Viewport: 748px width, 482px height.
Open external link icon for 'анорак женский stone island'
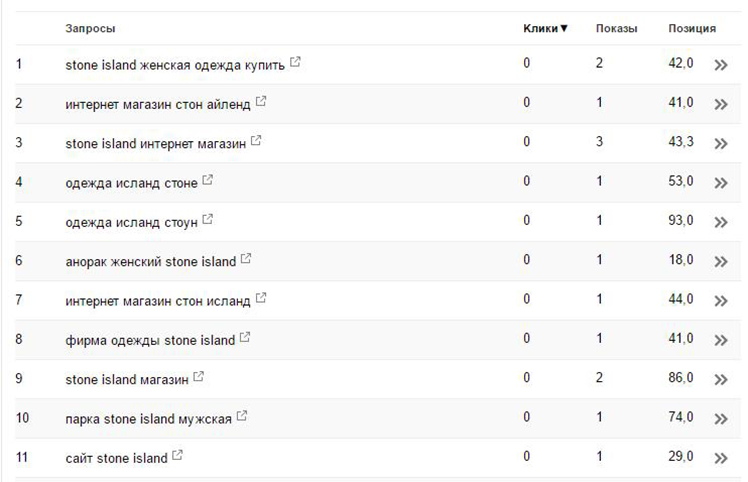coord(246,259)
